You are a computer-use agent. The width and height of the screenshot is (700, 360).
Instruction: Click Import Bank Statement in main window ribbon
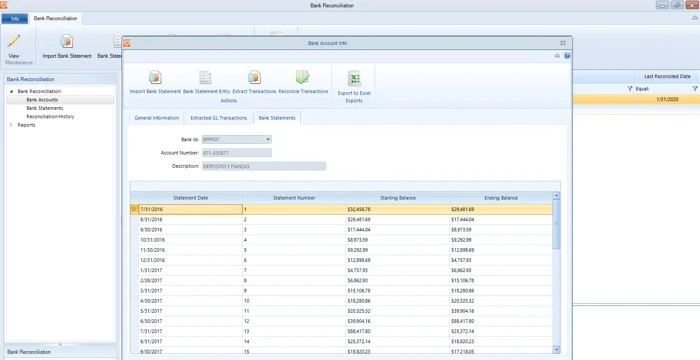click(67, 46)
